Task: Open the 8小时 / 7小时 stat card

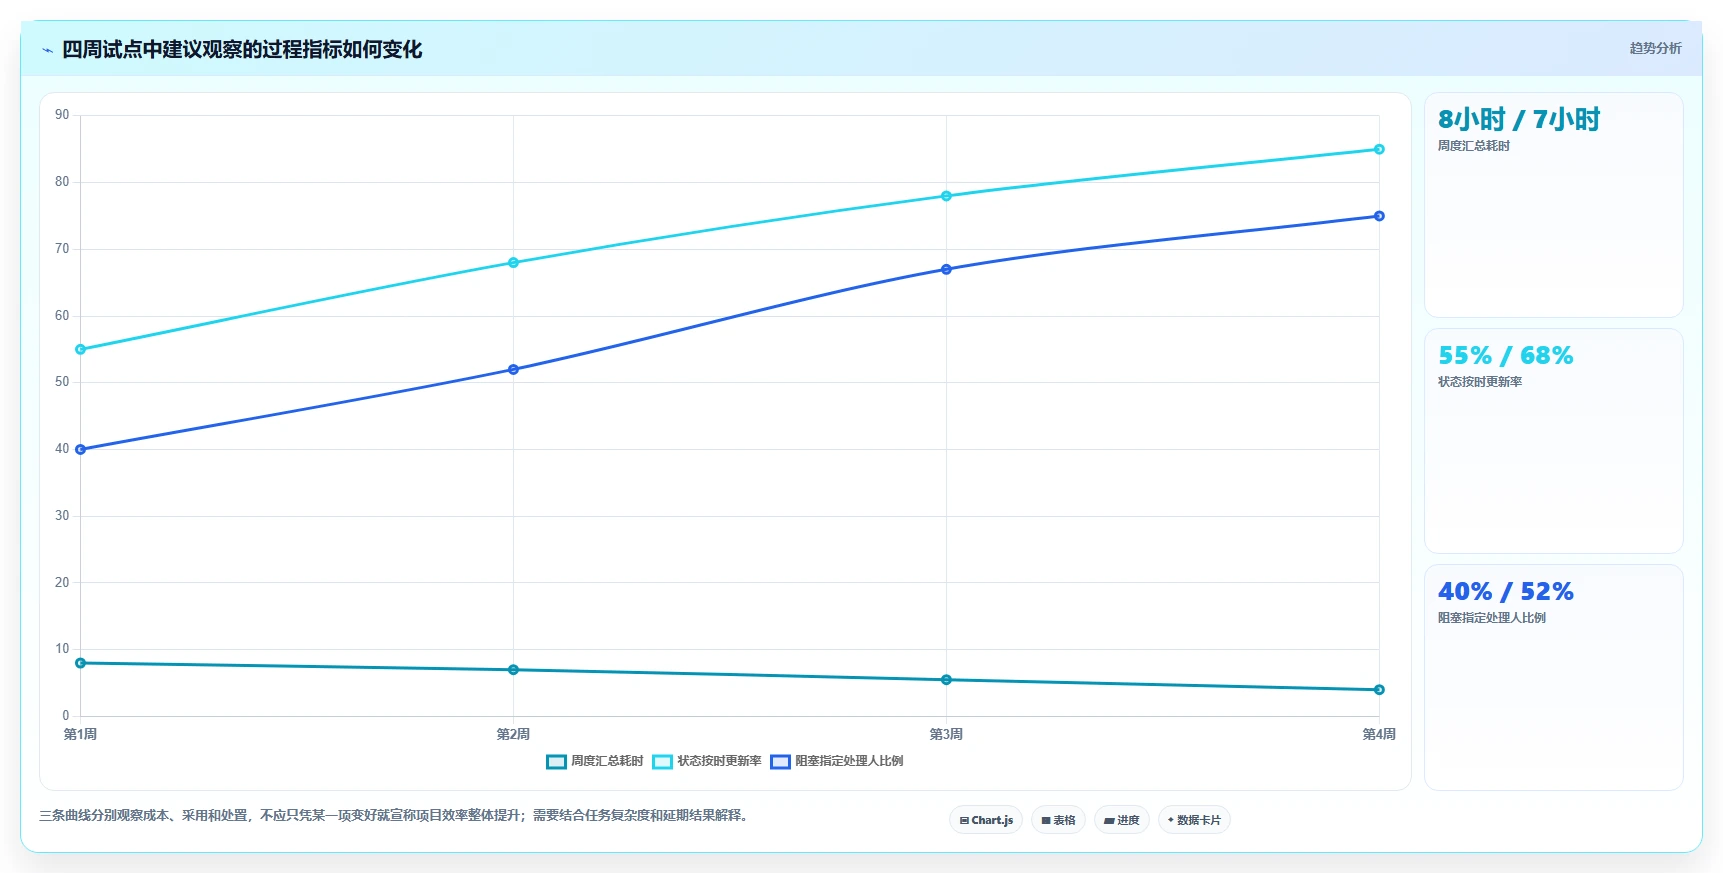Action: tap(1553, 205)
